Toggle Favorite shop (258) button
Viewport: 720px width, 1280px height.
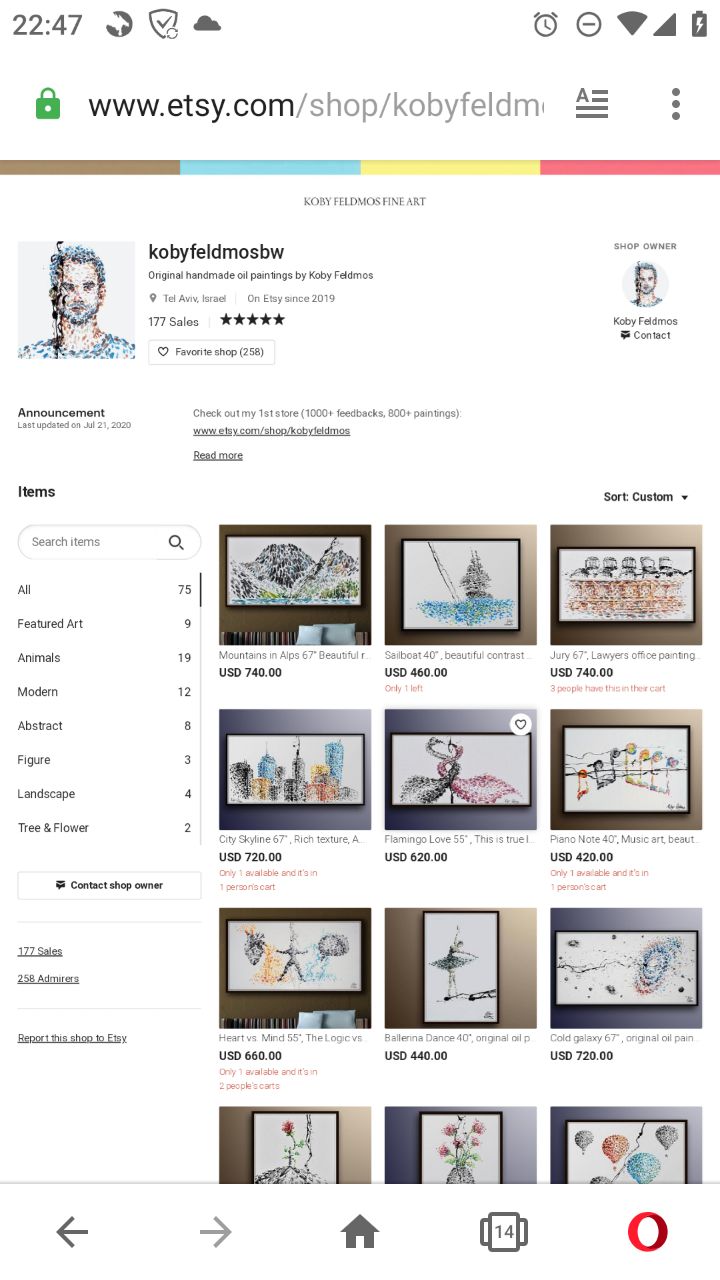pyautogui.click(x=211, y=352)
